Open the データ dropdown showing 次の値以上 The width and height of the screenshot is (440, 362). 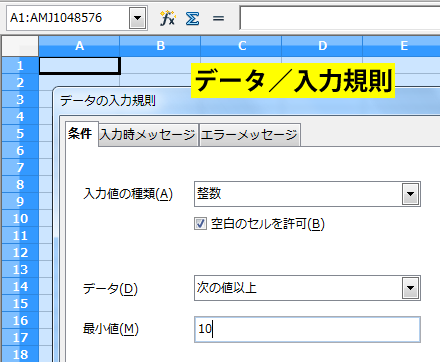pyautogui.click(x=307, y=288)
